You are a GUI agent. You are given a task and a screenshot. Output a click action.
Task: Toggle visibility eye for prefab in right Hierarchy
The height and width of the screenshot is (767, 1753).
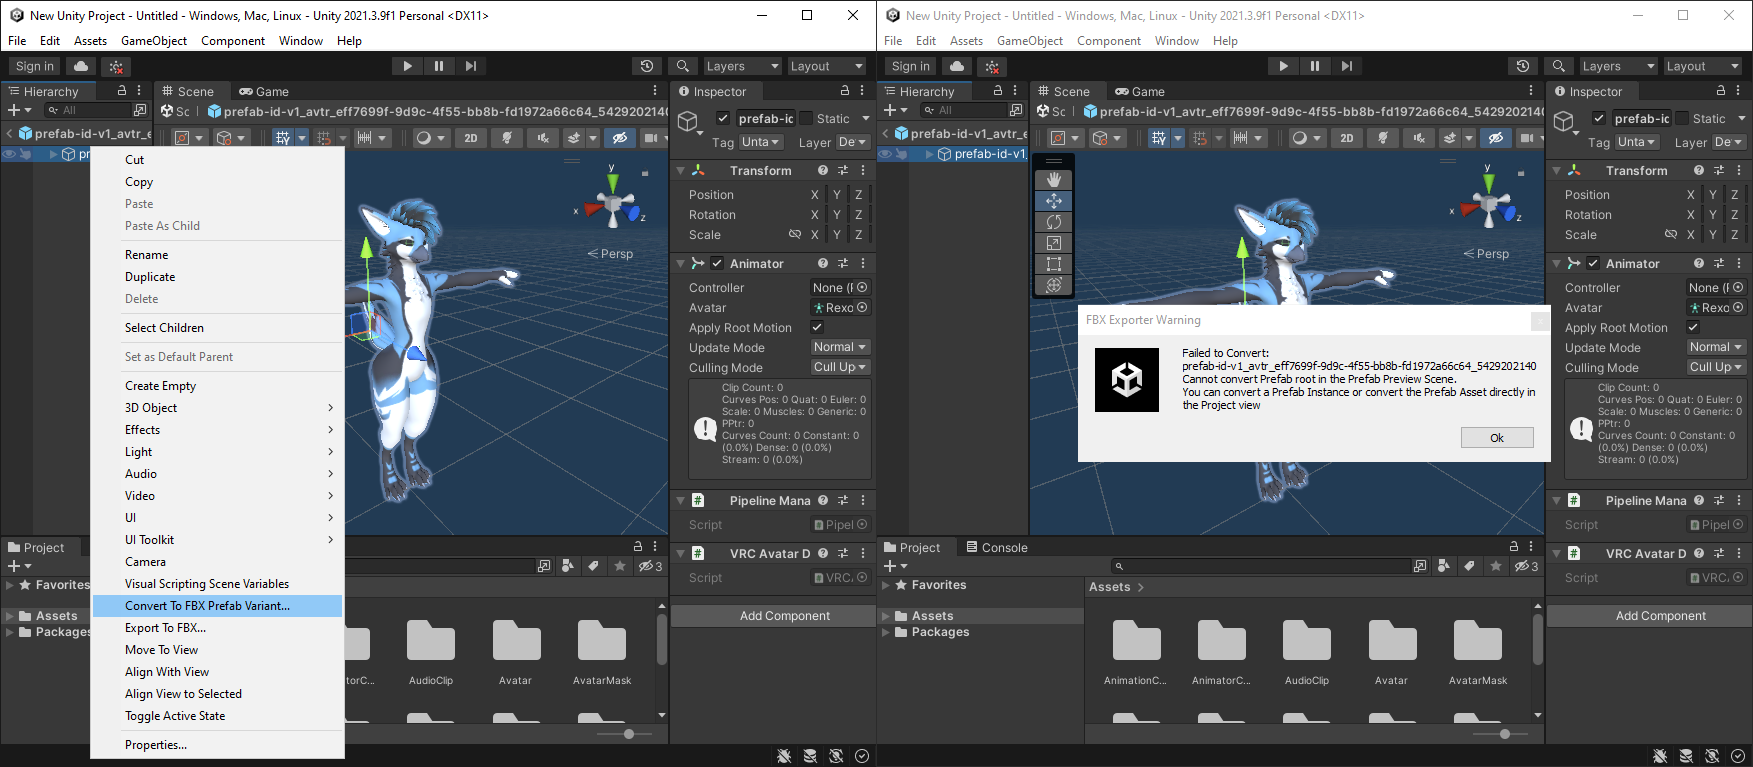click(x=886, y=154)
